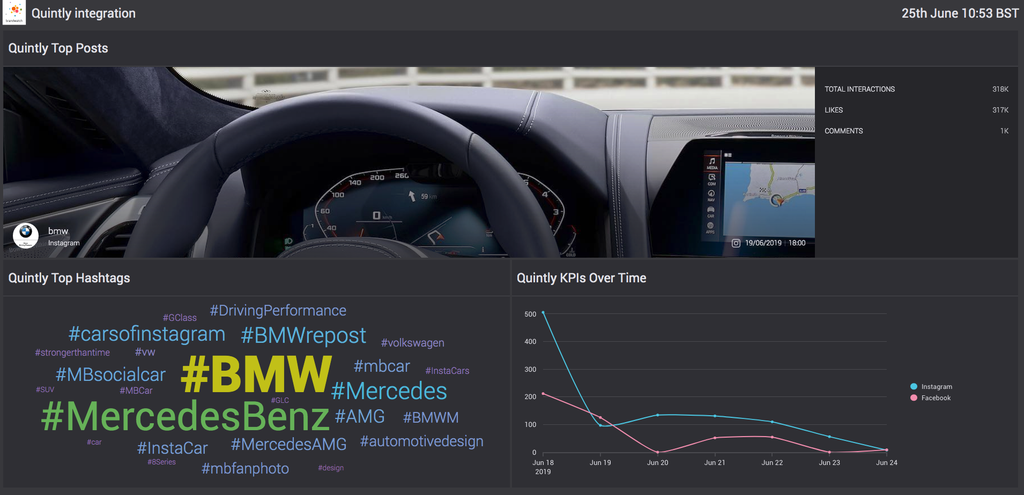Click the #DrivingPerformance hashtag

[x=278, y=311]
